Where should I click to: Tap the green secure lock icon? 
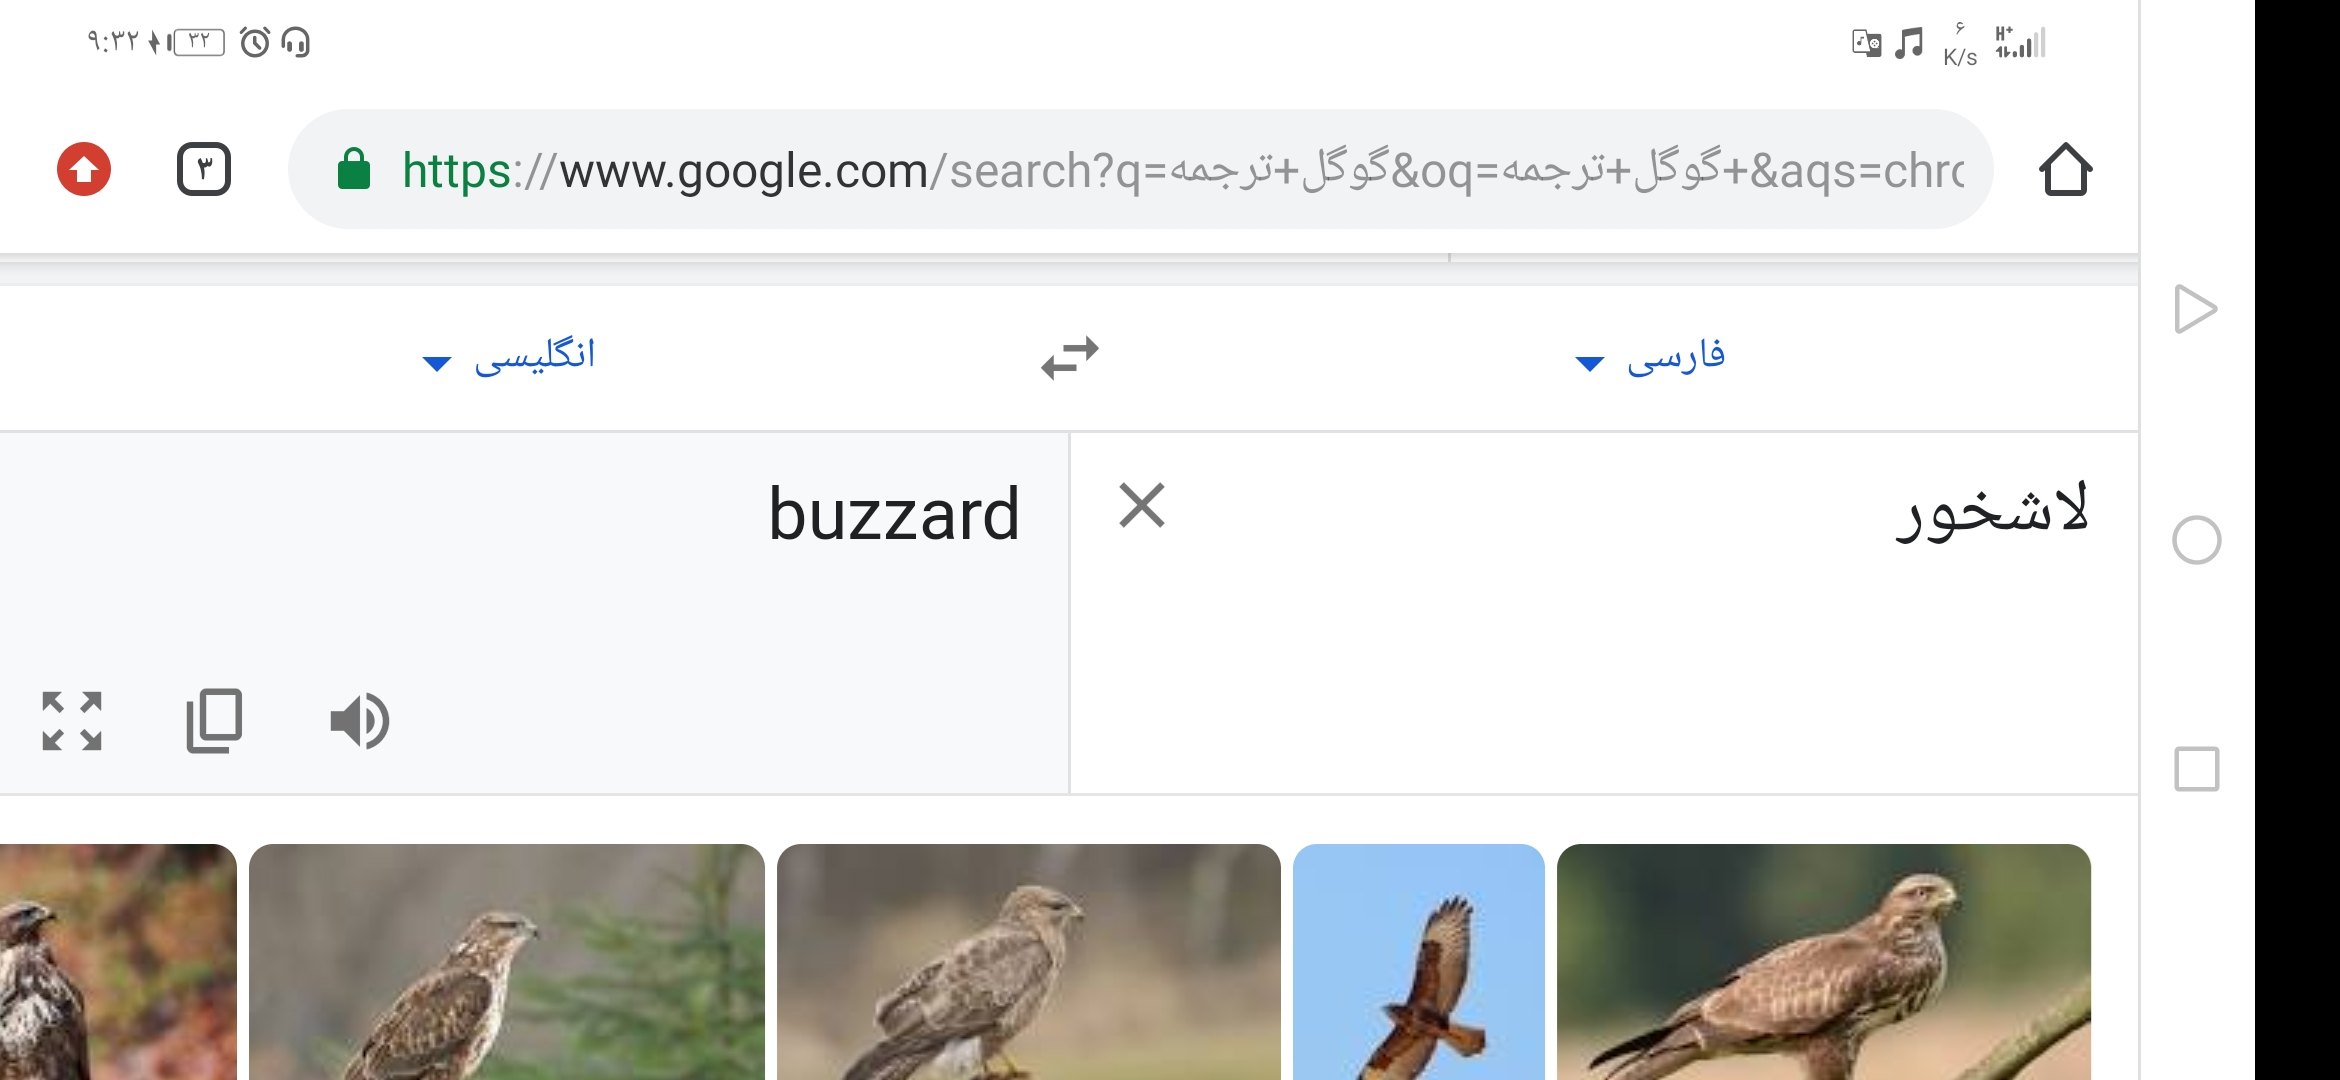[x=354, y=169]
